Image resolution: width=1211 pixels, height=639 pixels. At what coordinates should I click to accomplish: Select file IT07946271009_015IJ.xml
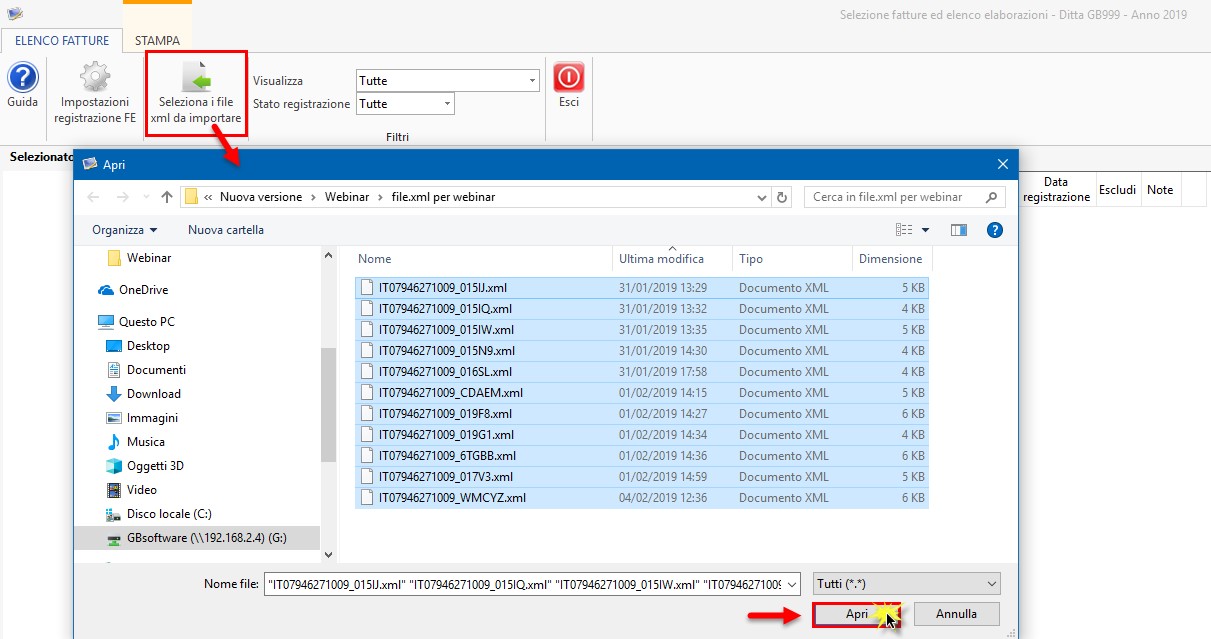(x=642, y=288)
